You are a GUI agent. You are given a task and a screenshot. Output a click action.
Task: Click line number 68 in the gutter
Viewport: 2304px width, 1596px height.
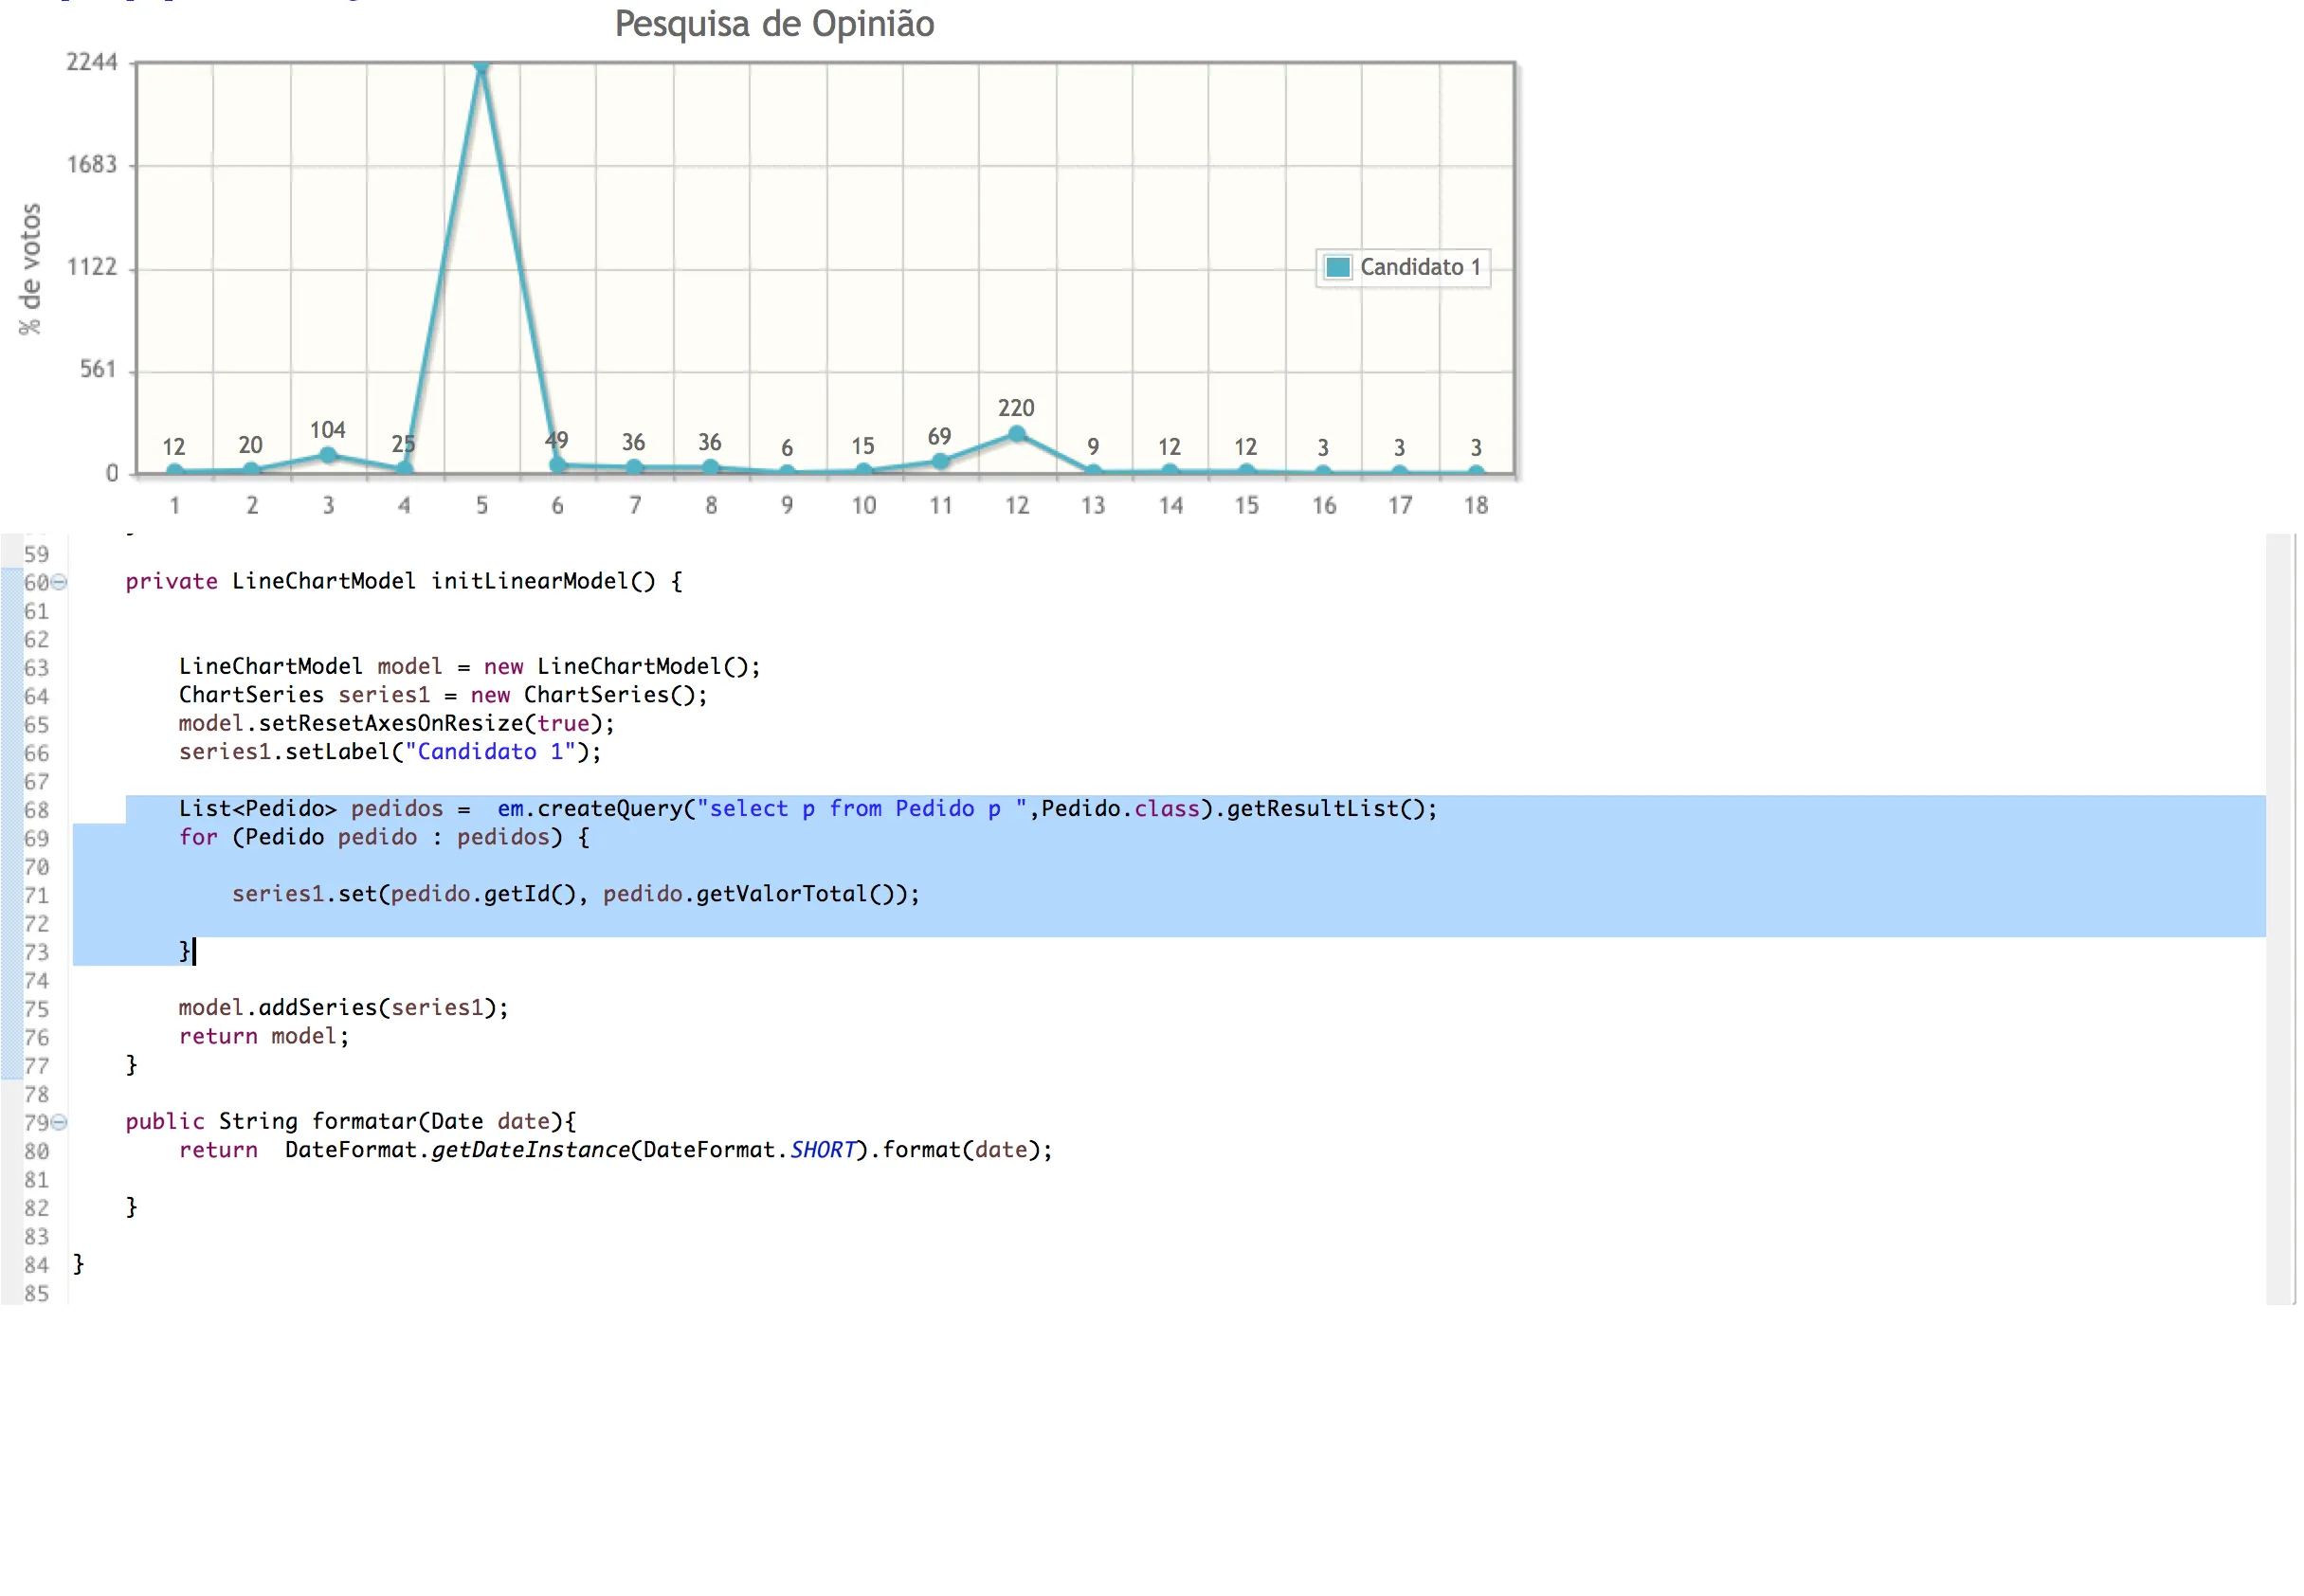36,810
